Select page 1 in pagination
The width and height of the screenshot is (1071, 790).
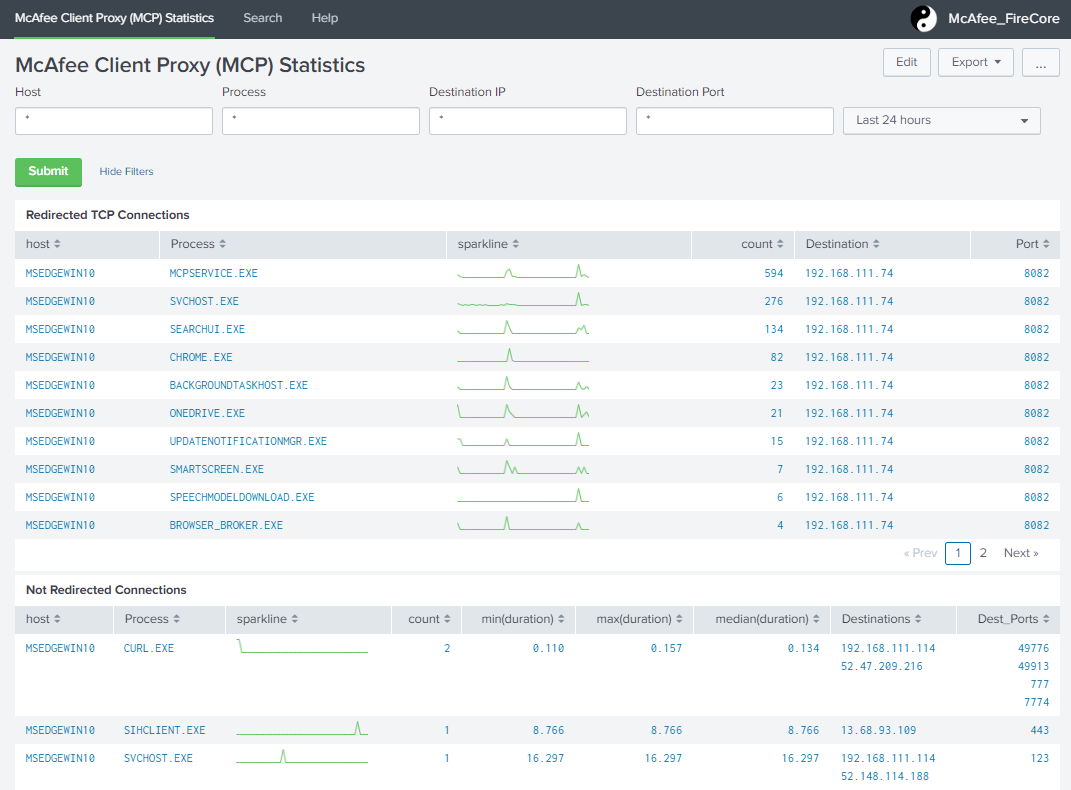click(x=958, y=553)
